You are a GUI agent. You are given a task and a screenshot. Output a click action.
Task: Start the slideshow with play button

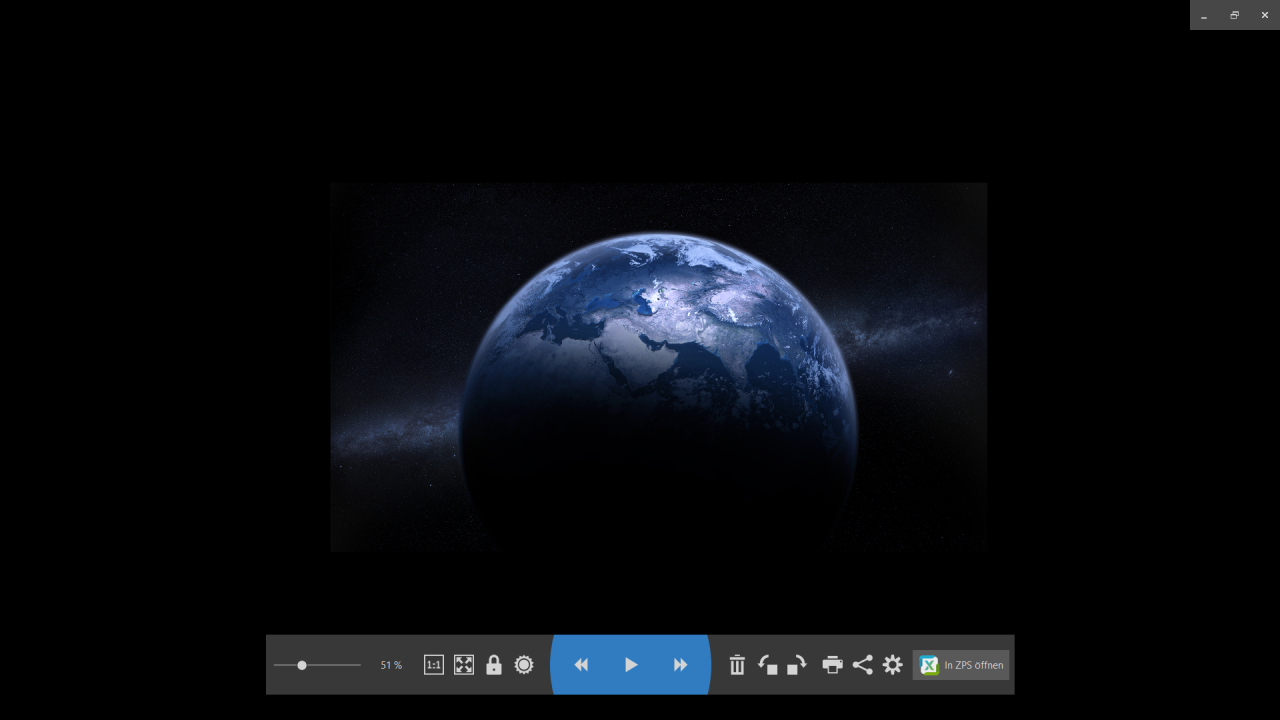click(631, 665)
